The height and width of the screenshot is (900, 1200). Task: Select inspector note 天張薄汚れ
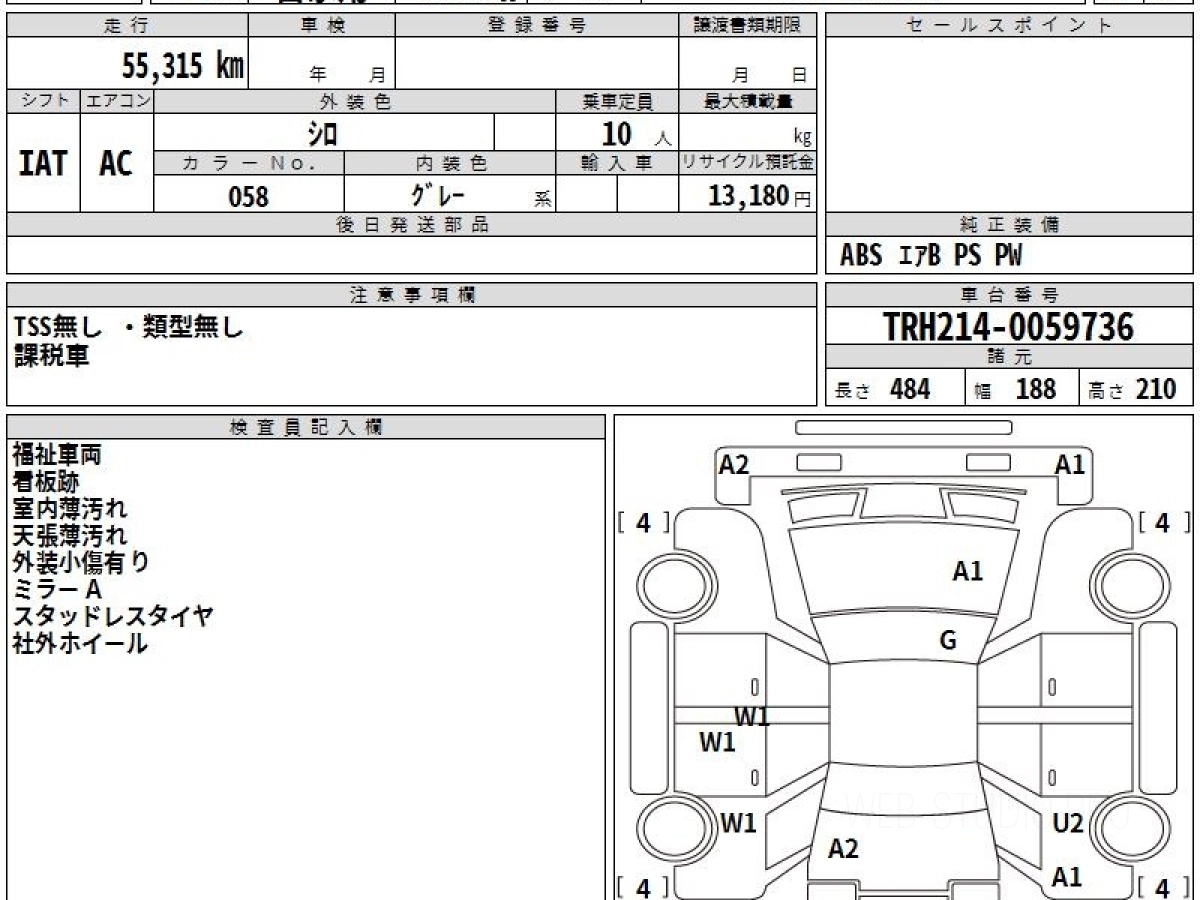(x=70, y=536)
